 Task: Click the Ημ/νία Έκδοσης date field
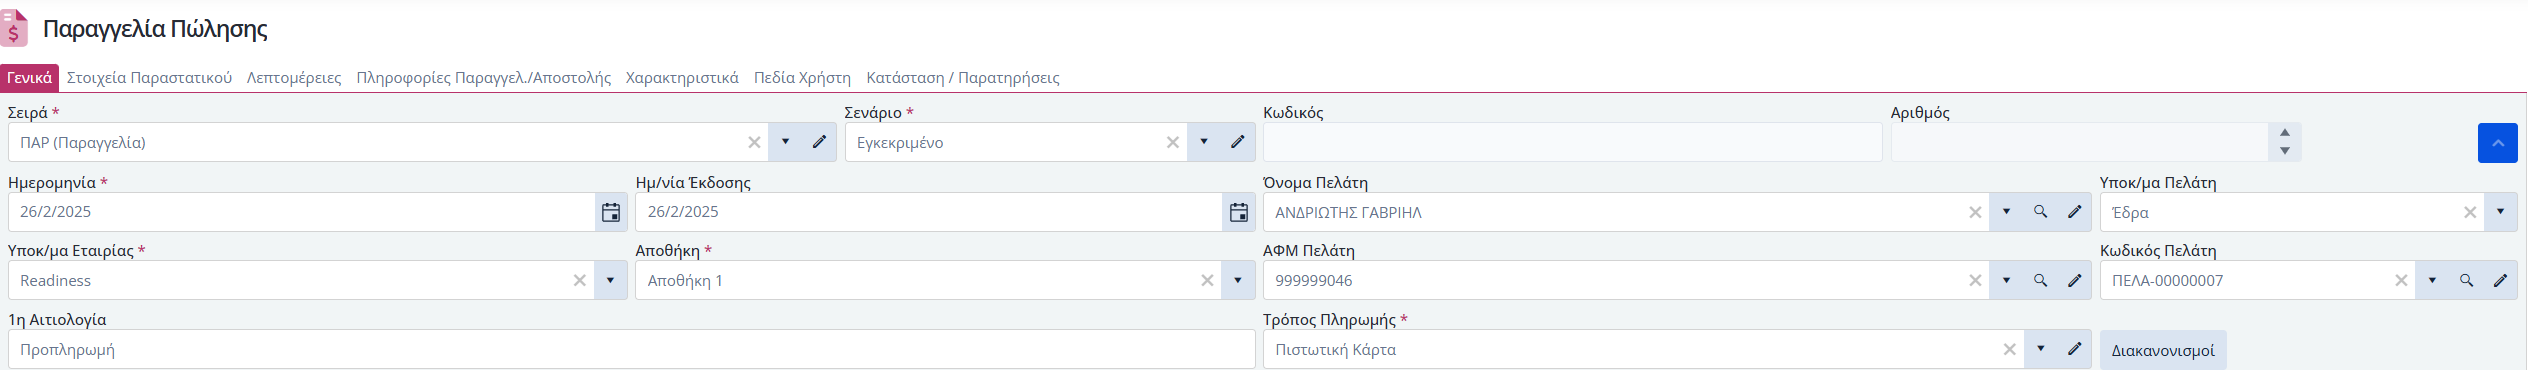pyautogui.click(x=928, y=212)
